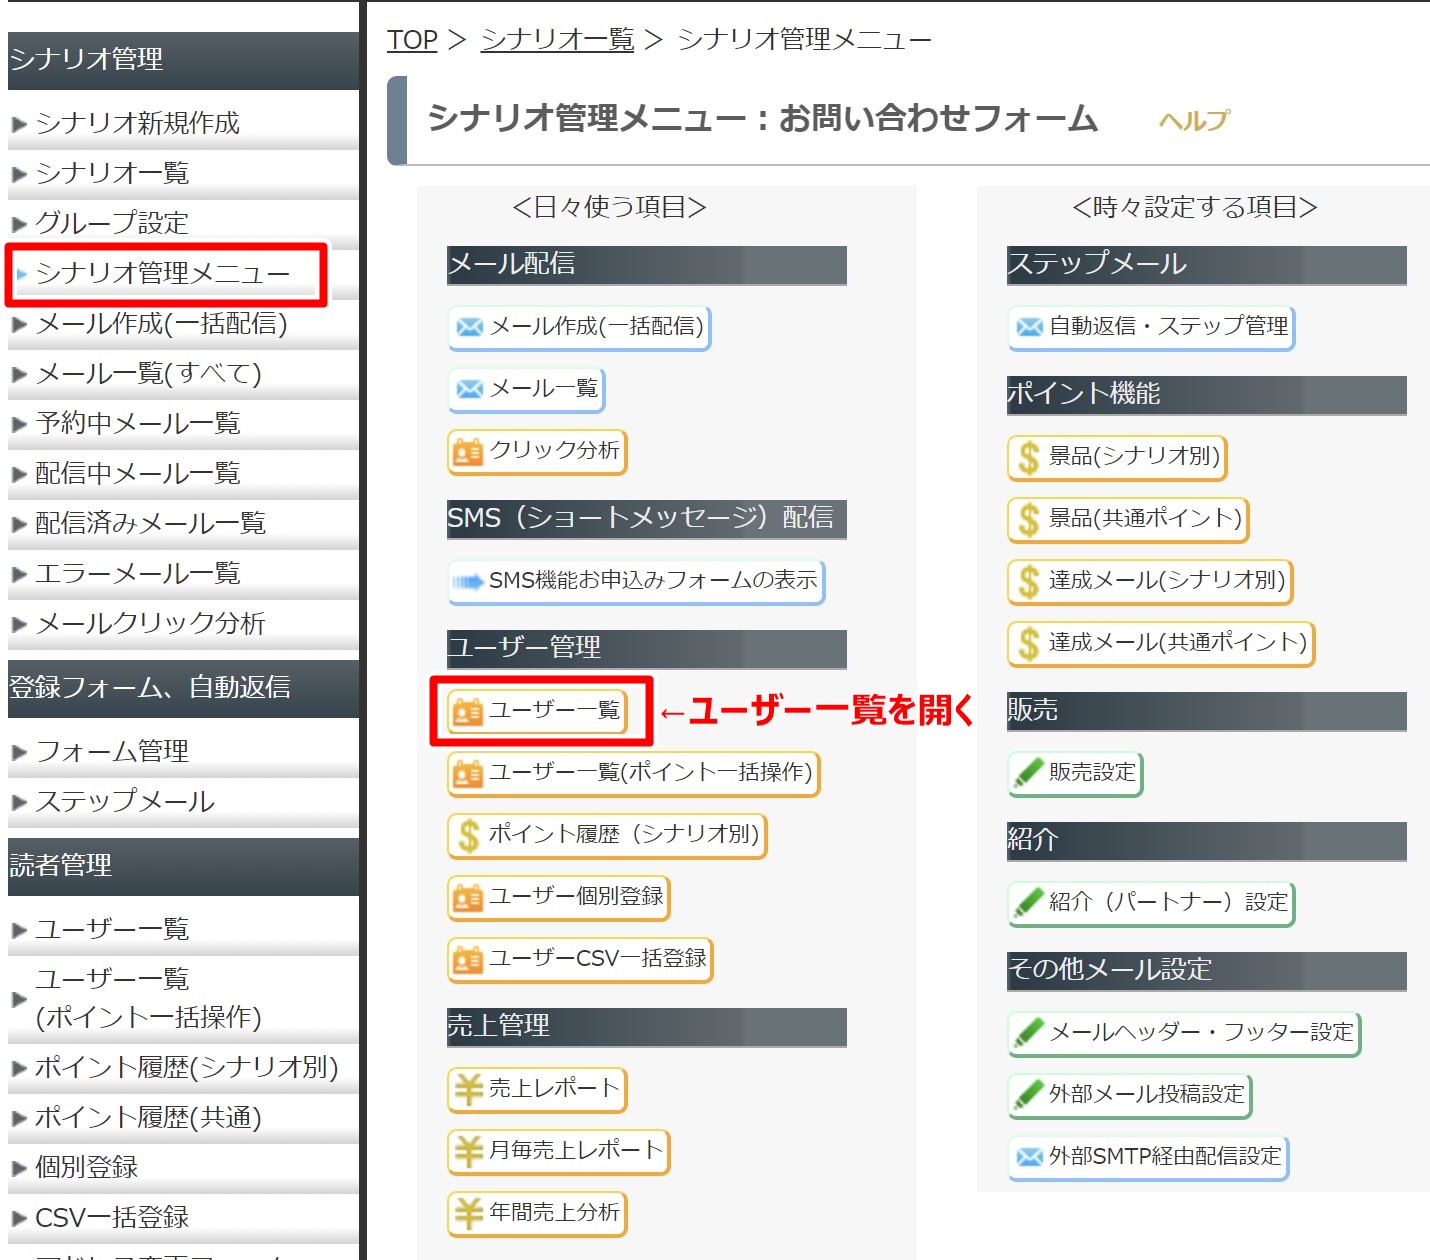Click arrow beside sidebar ステップメール

19,802
